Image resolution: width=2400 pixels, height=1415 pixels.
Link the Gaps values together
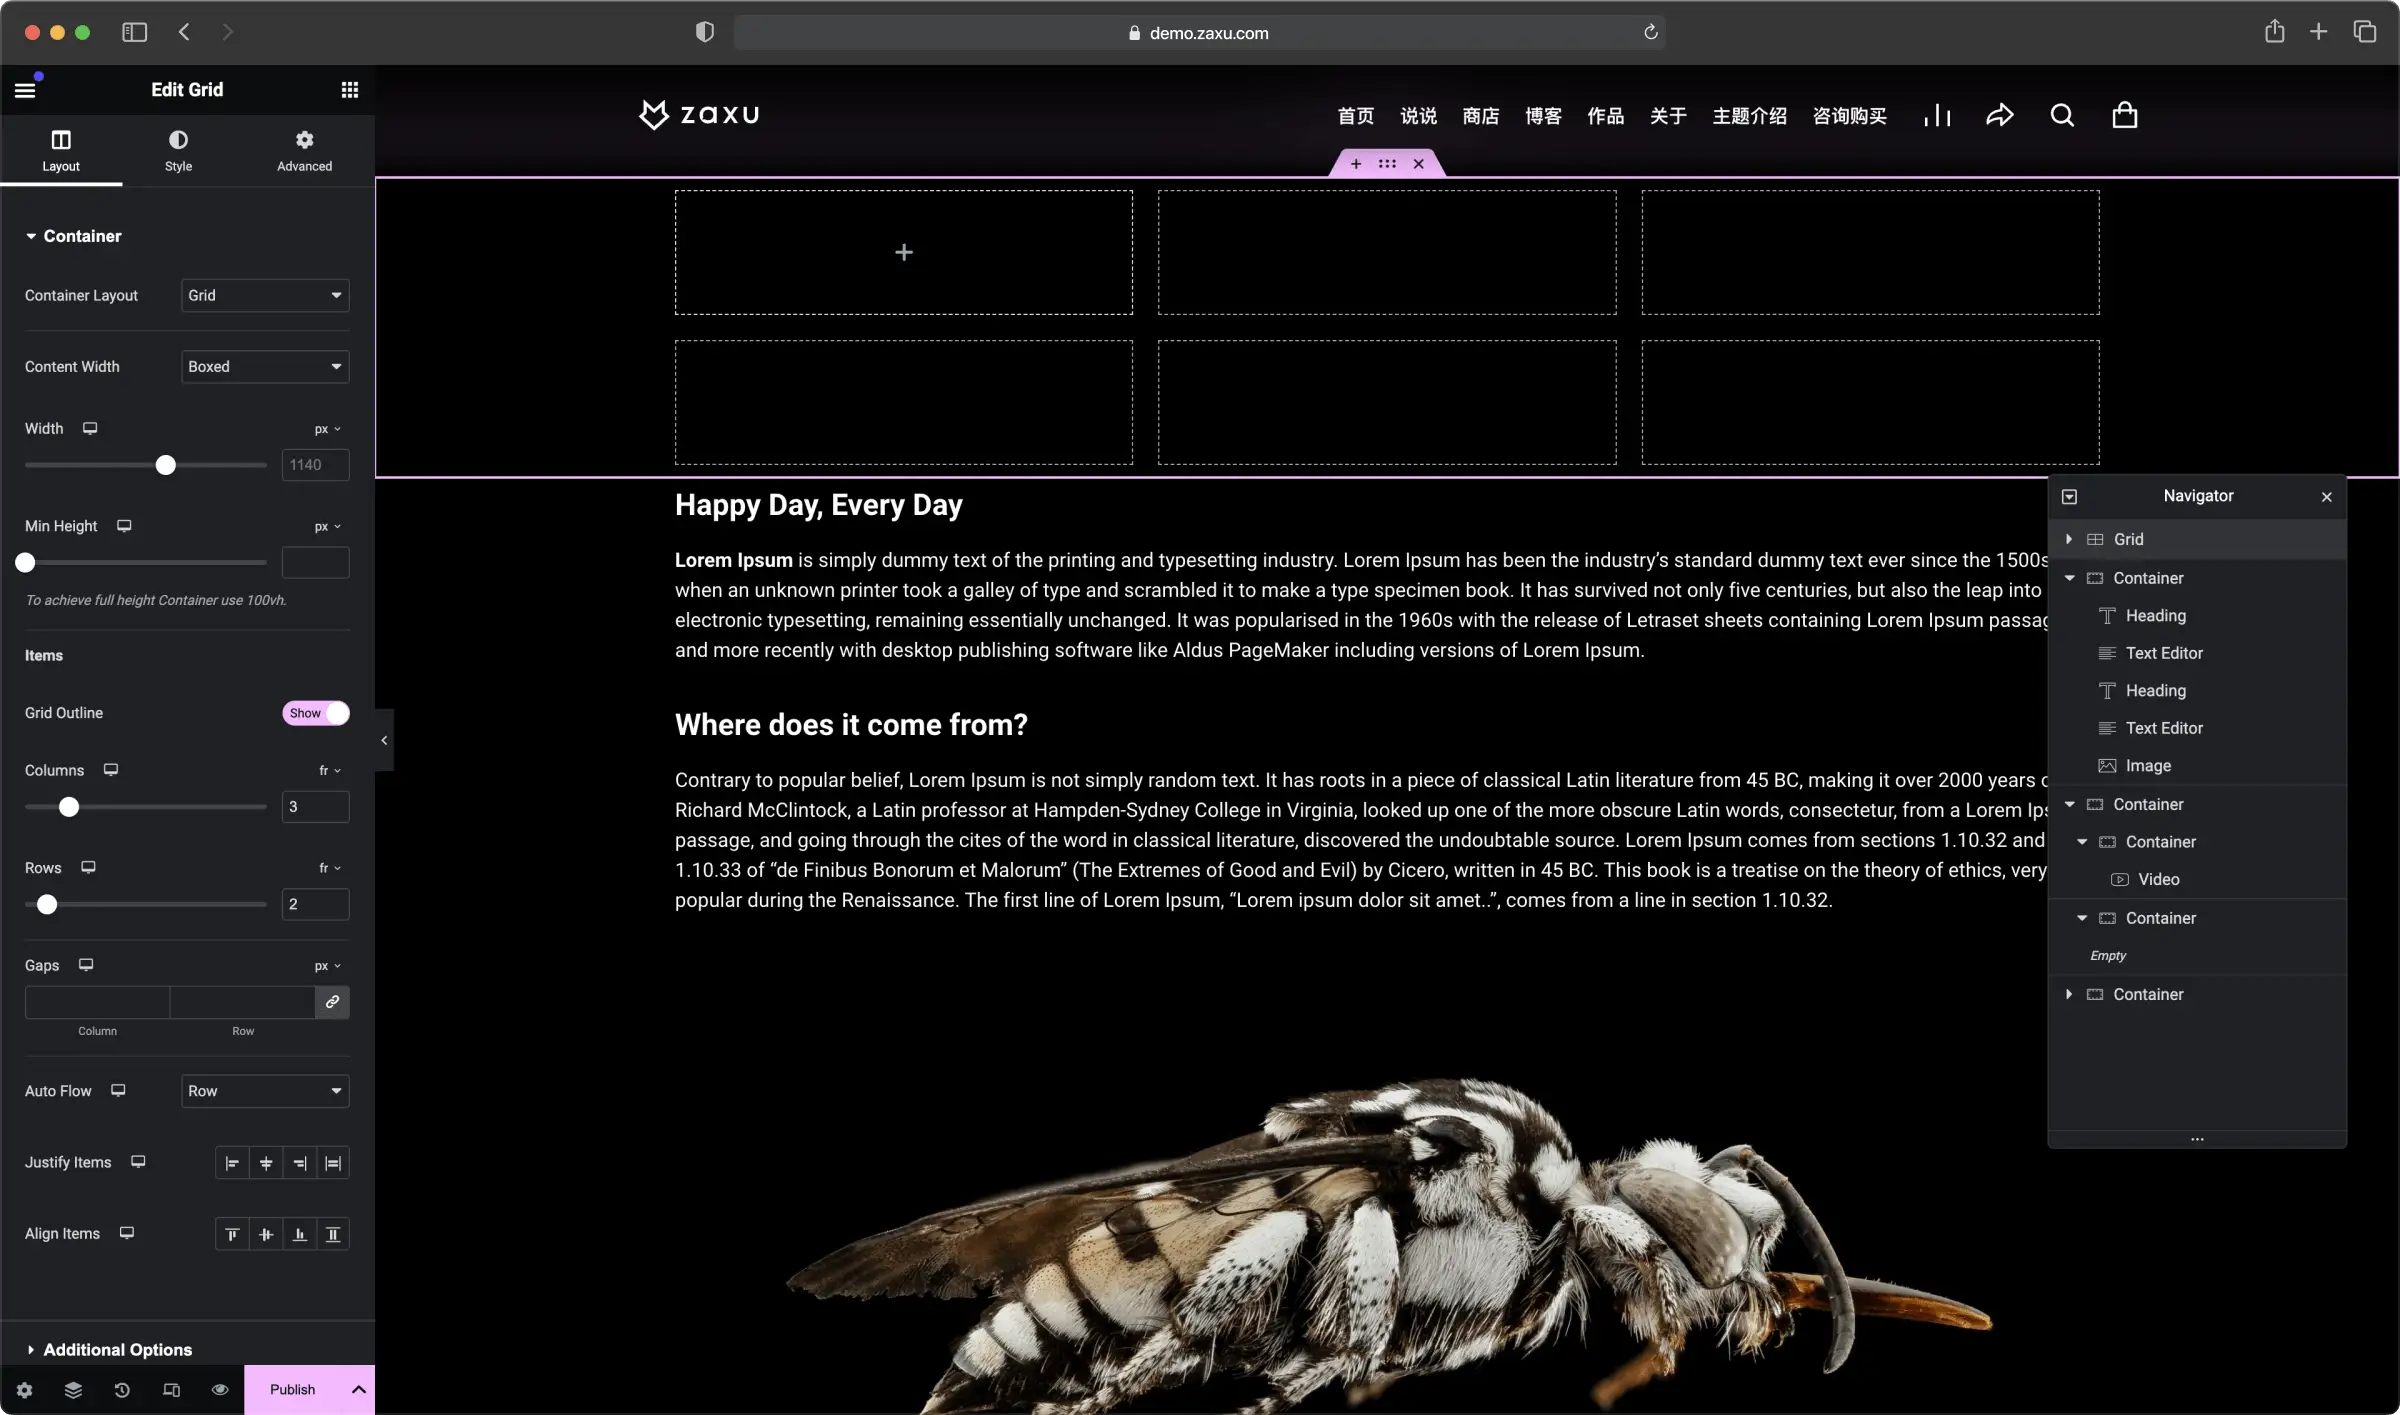pyautogui.click(x=332, y=1002)
